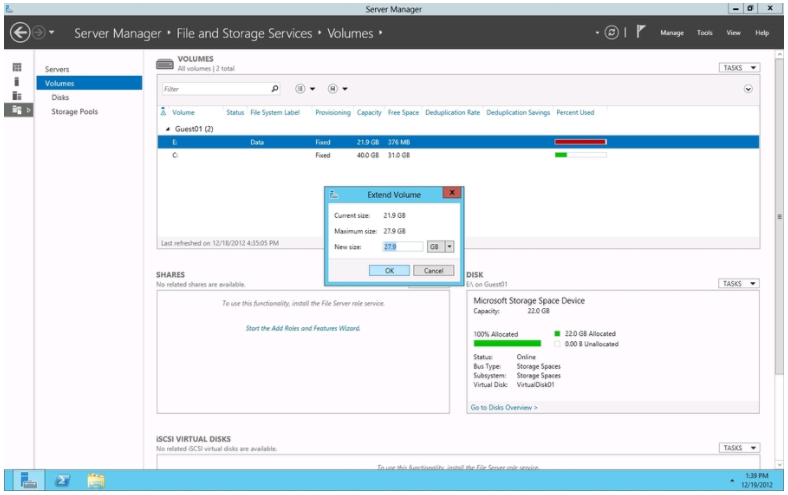Collapse the Guest01 (2) group
The height and width of the screenshot is (495, 788).
click(168, 129)
